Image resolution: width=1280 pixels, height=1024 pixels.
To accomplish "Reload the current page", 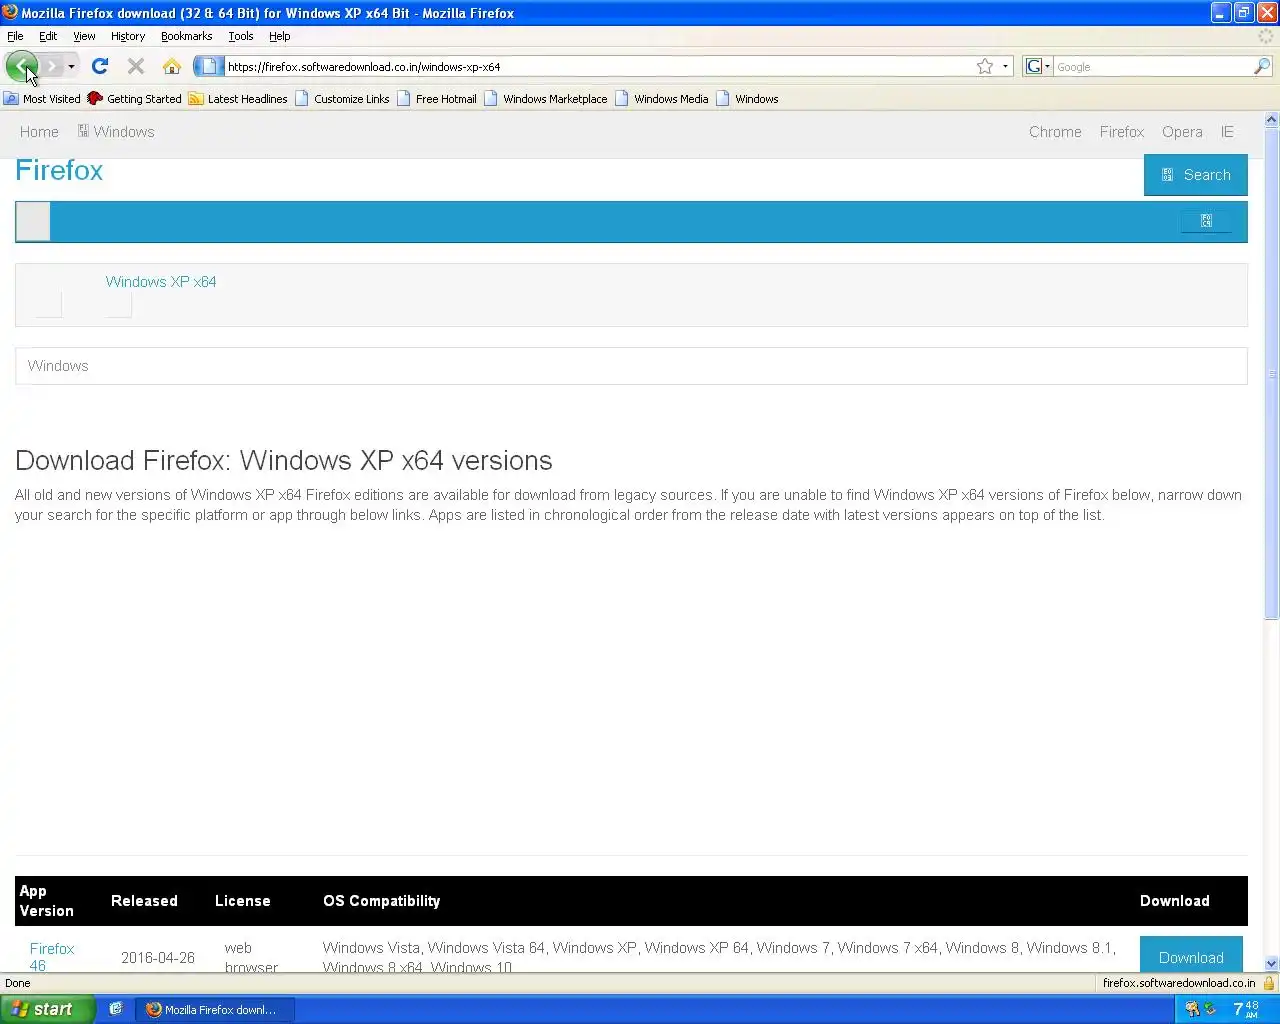I will (x=99, y=66).
